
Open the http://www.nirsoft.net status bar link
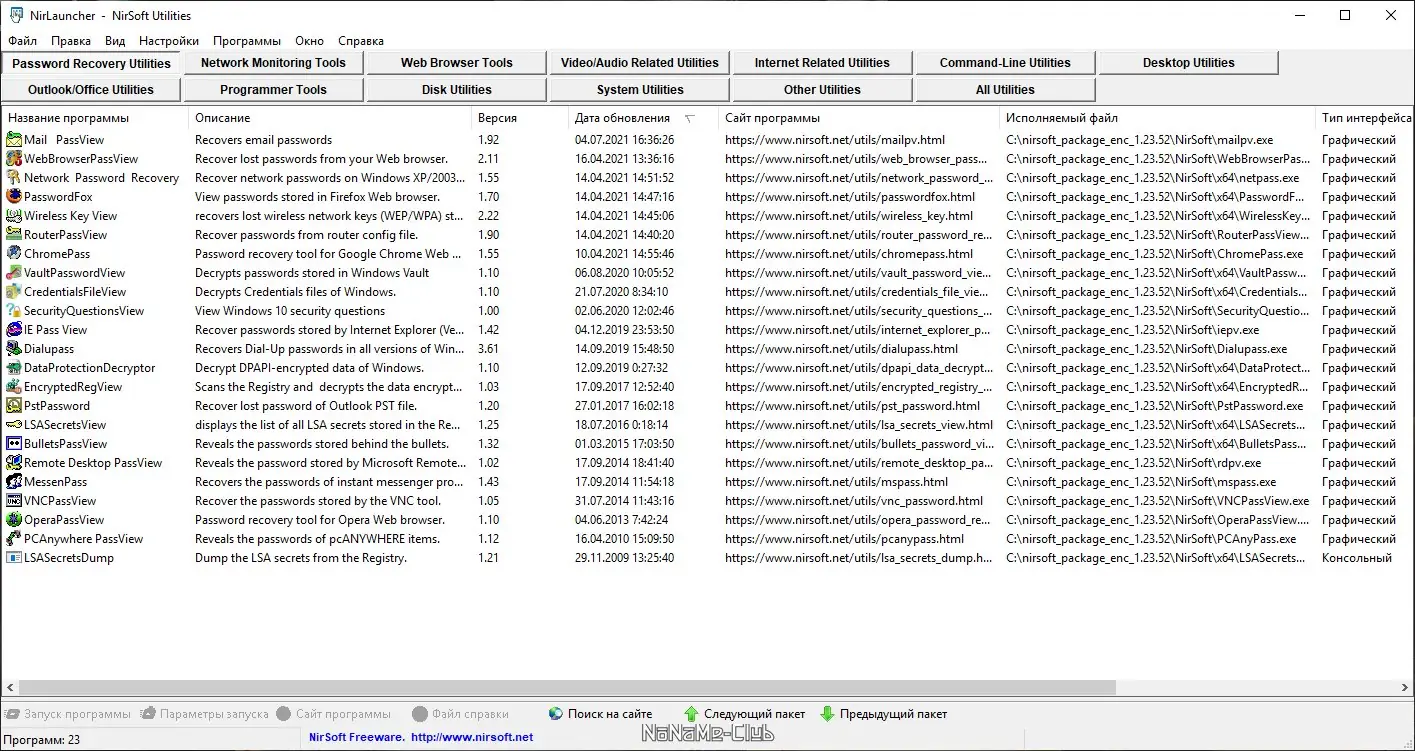click(472, 738)
